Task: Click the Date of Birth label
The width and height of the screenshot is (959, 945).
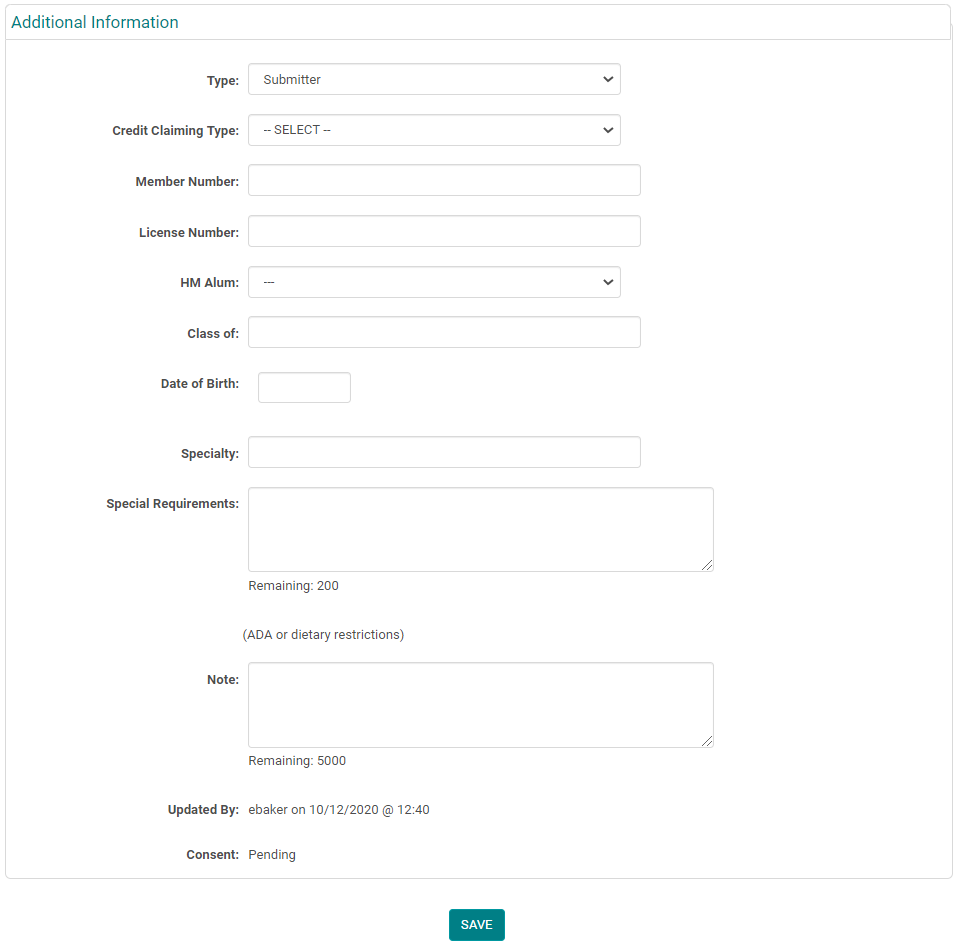Action: [x=199, y=384]
